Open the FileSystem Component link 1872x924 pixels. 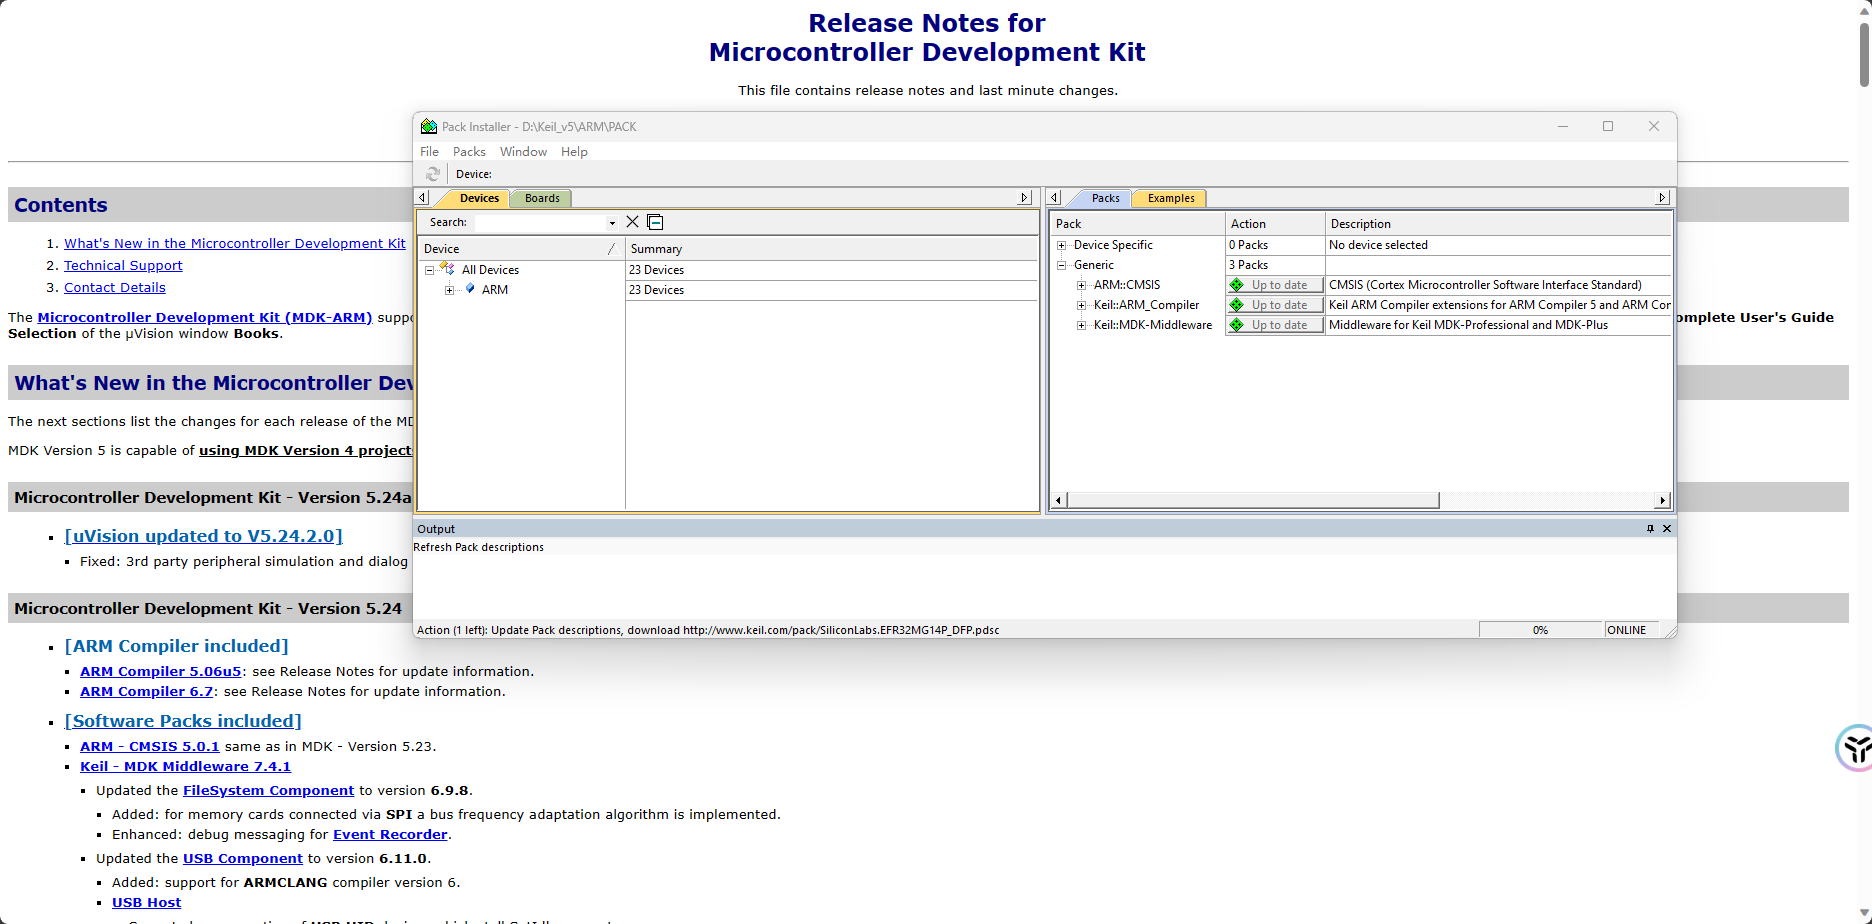coord(268,790)
